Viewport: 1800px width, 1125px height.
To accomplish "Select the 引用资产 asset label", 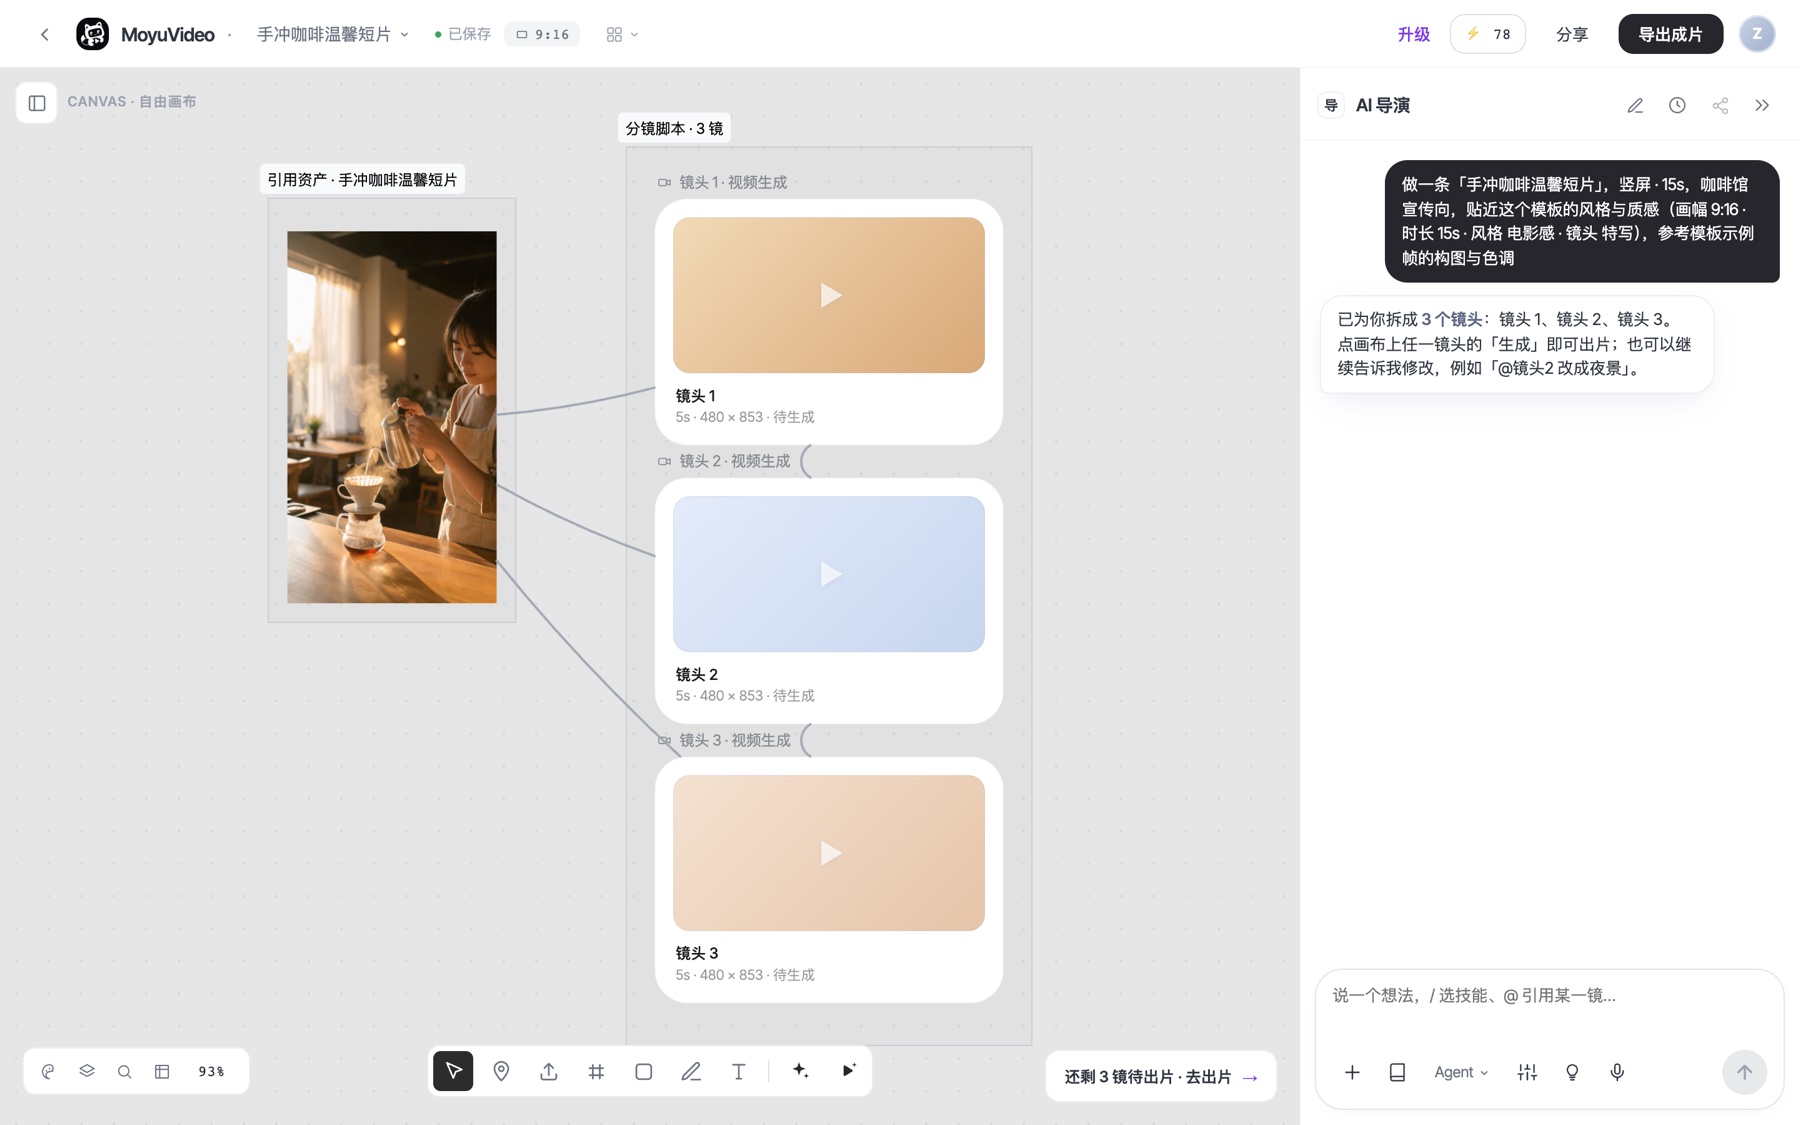I will [x=362, y=180].
